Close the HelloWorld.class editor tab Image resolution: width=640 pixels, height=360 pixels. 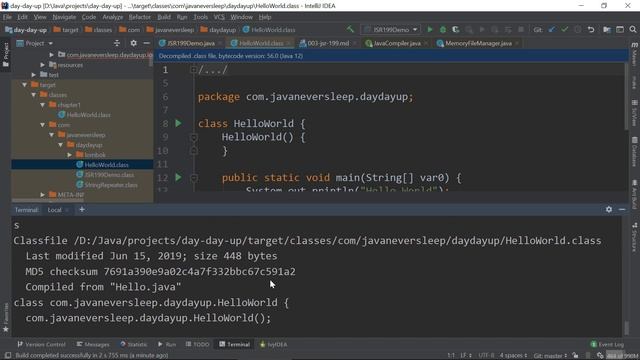[288, 43]
